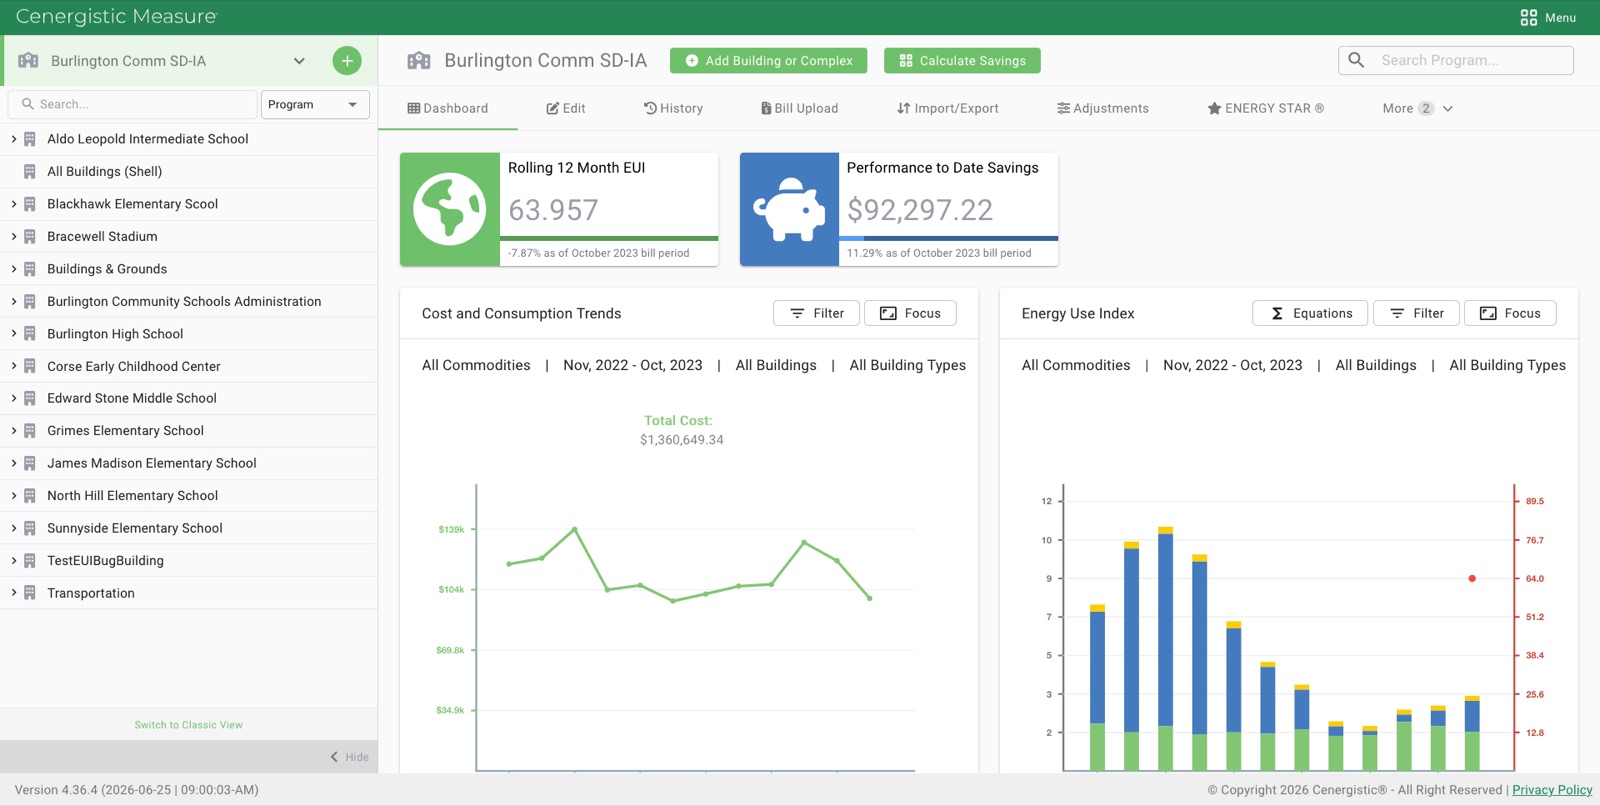Image resolution: width=1600 pixels, height=806 pixels.
Task: Click the Burlington High School building icon
Action: click(30, 334)
